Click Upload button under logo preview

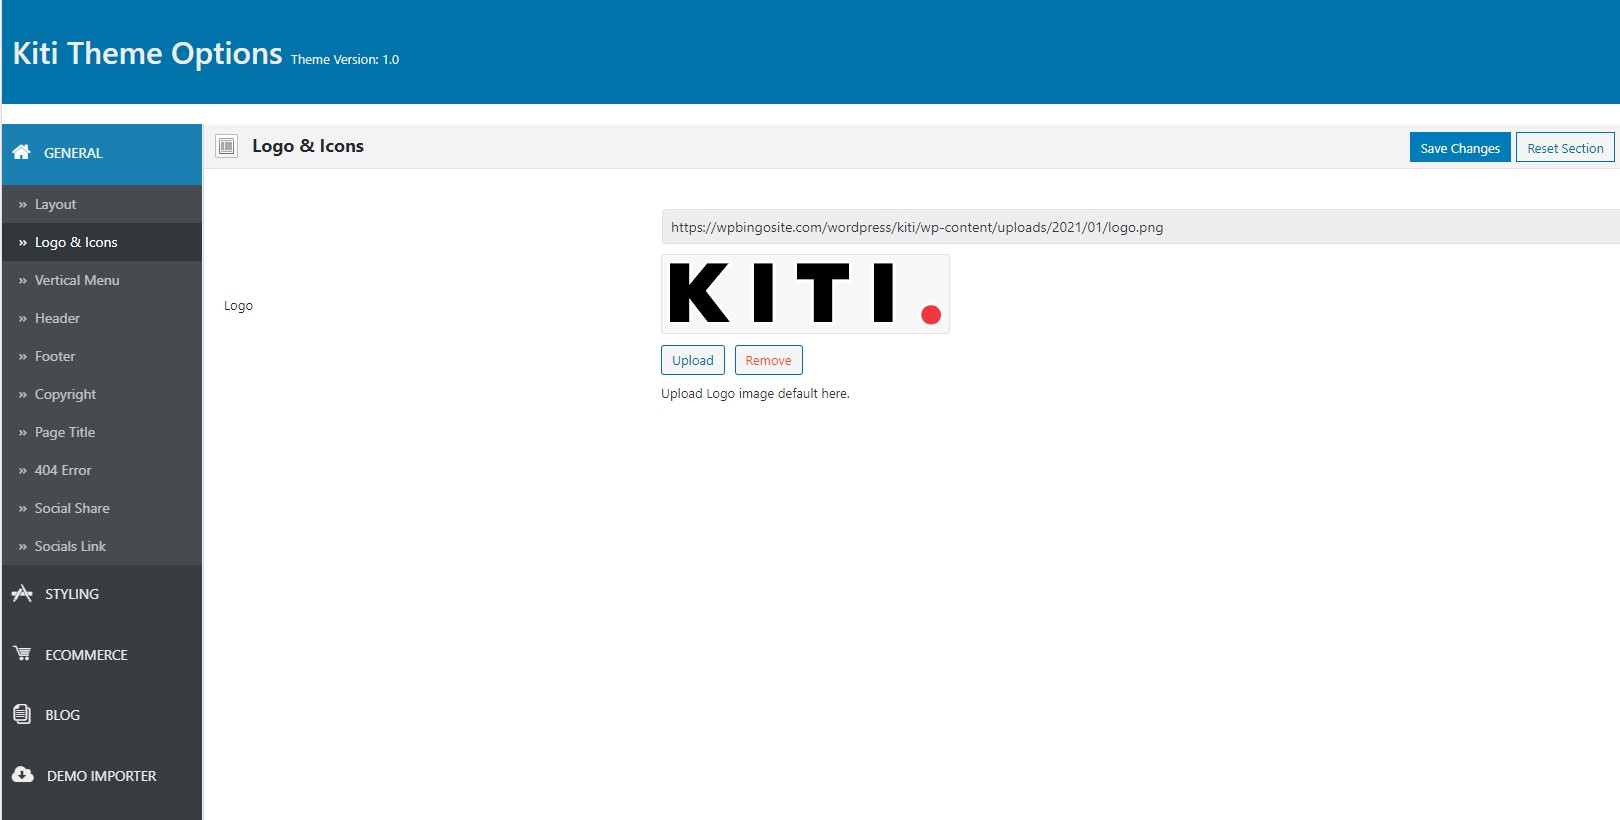tap(693, 360)
